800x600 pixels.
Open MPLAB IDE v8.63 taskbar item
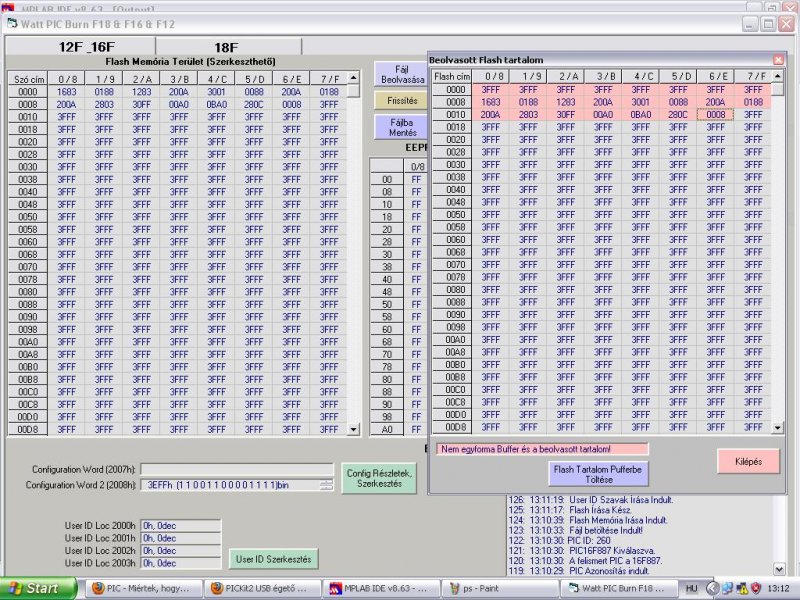pyautogui.click(x=381, y=588)
